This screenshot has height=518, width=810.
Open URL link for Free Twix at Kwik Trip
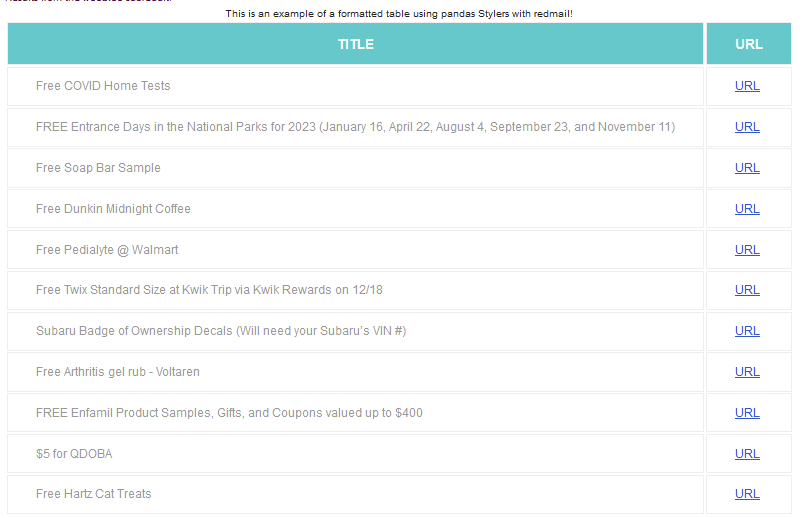click(x=747, y=290)
